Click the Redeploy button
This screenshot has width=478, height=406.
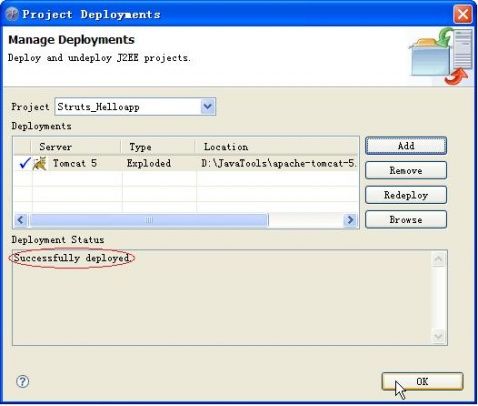pyautogui.click(x=406, y=195)
